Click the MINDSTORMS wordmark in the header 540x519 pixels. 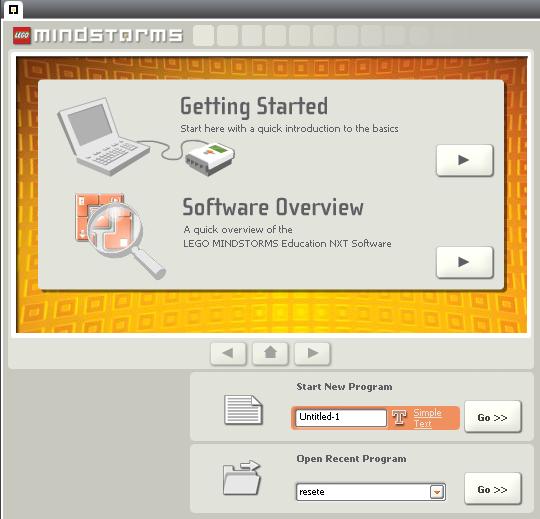click(108, 35)
